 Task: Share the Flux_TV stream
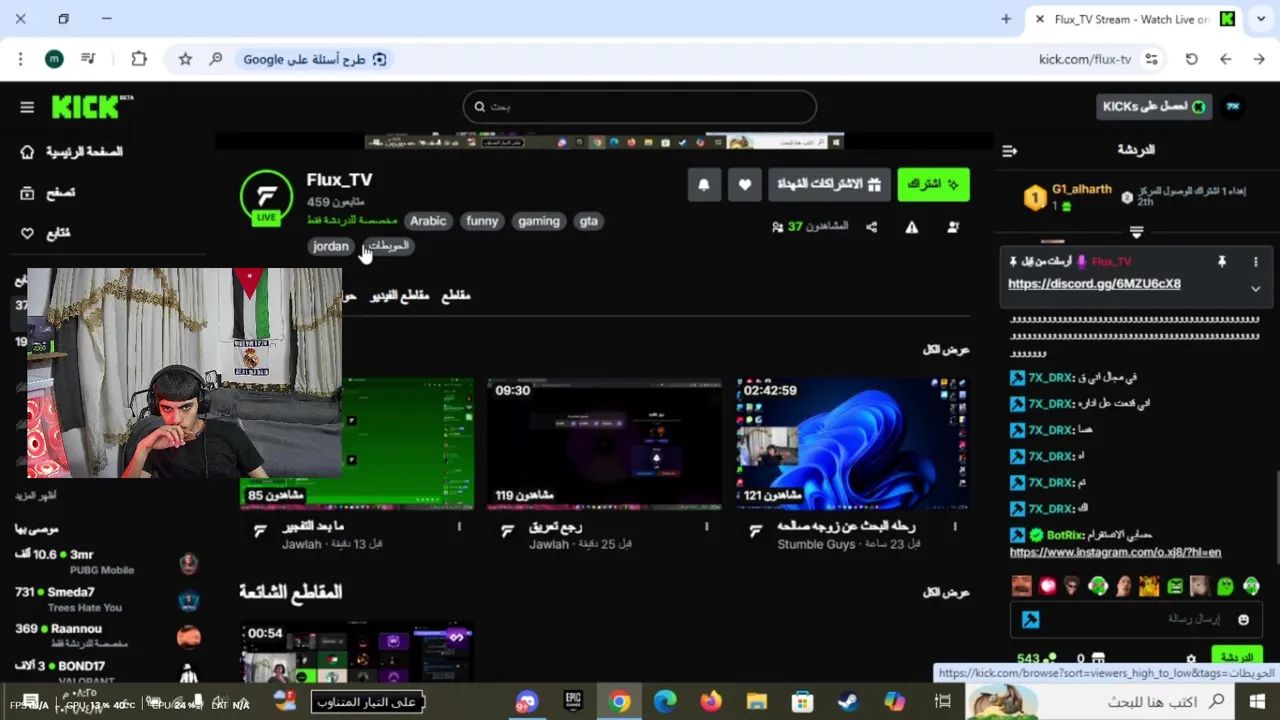coord(871,227)
